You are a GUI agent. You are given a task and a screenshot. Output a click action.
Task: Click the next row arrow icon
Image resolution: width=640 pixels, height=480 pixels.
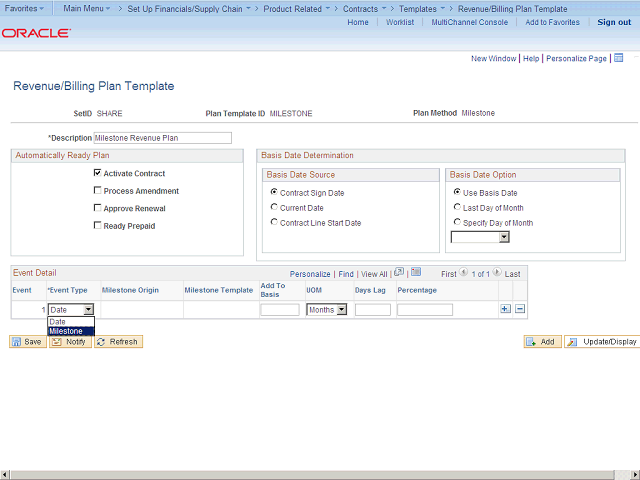(x=497, y=272)
